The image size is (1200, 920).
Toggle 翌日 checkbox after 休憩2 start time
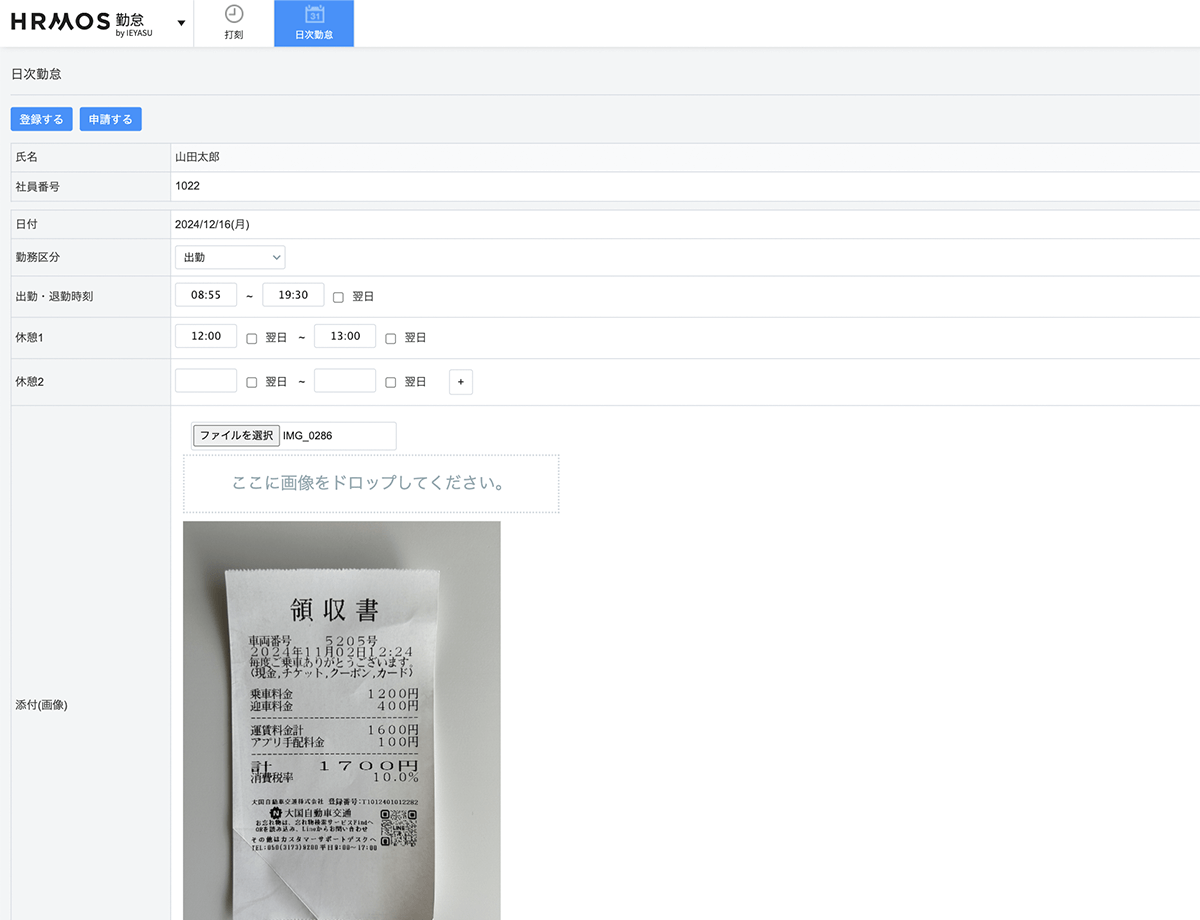tap(252, 382)
